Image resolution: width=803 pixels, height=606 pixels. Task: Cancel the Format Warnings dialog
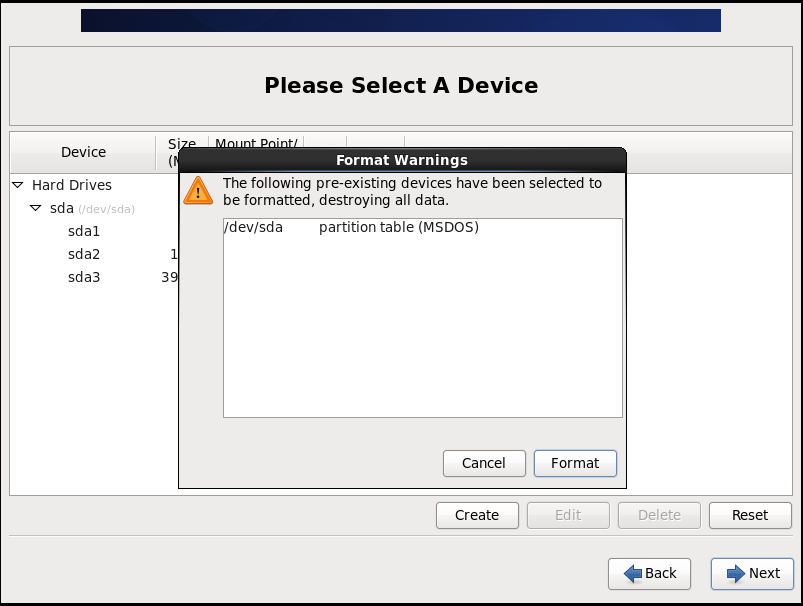484,463
